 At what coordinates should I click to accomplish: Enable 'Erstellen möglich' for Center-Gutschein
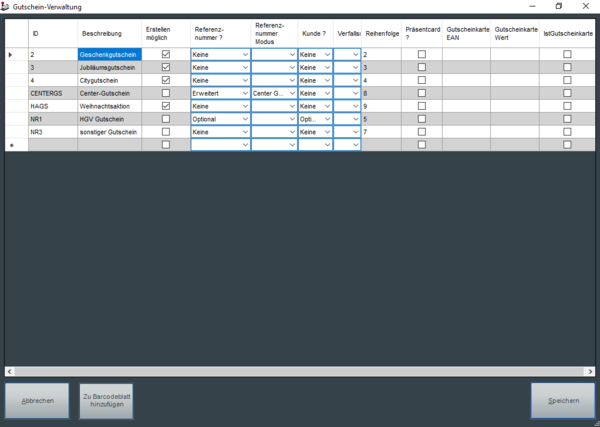coord(166,93)
